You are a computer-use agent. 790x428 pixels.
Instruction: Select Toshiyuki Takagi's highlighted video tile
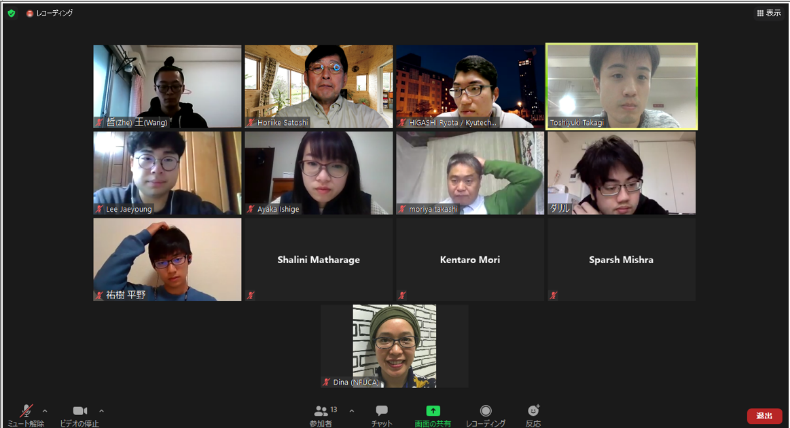tap(622, 86)
